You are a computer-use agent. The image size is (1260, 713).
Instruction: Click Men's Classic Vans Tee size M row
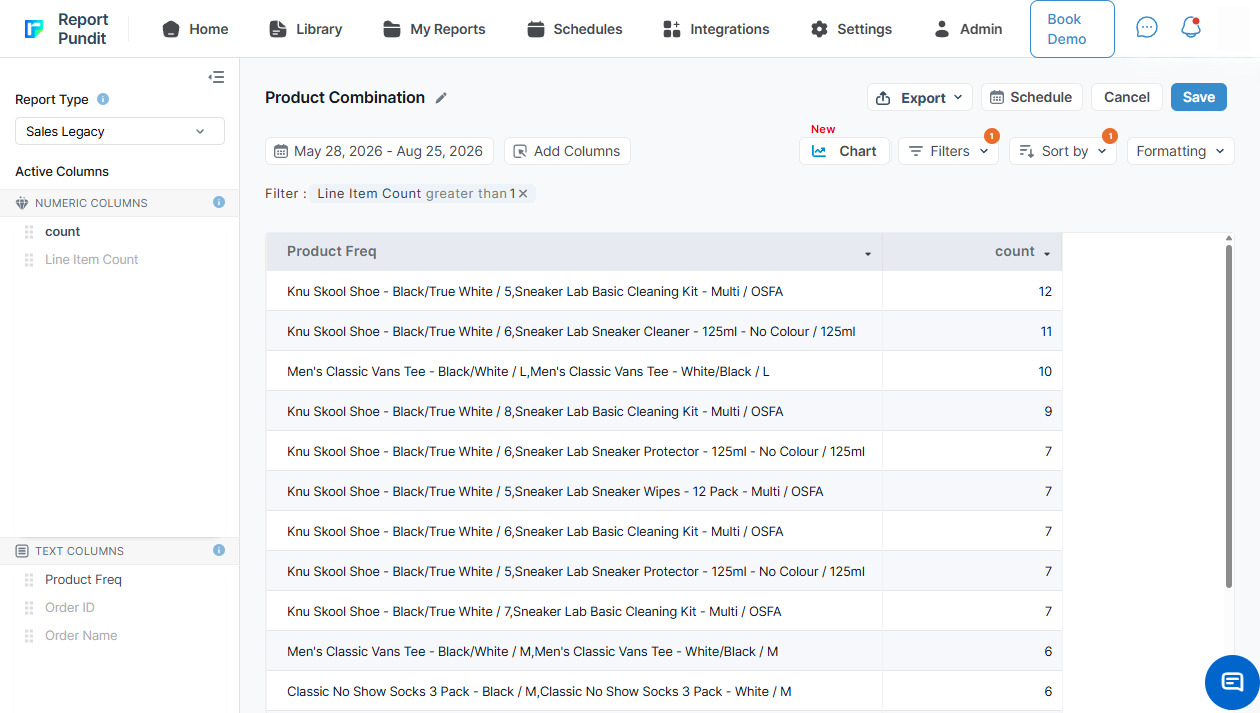tap(664, 651)
